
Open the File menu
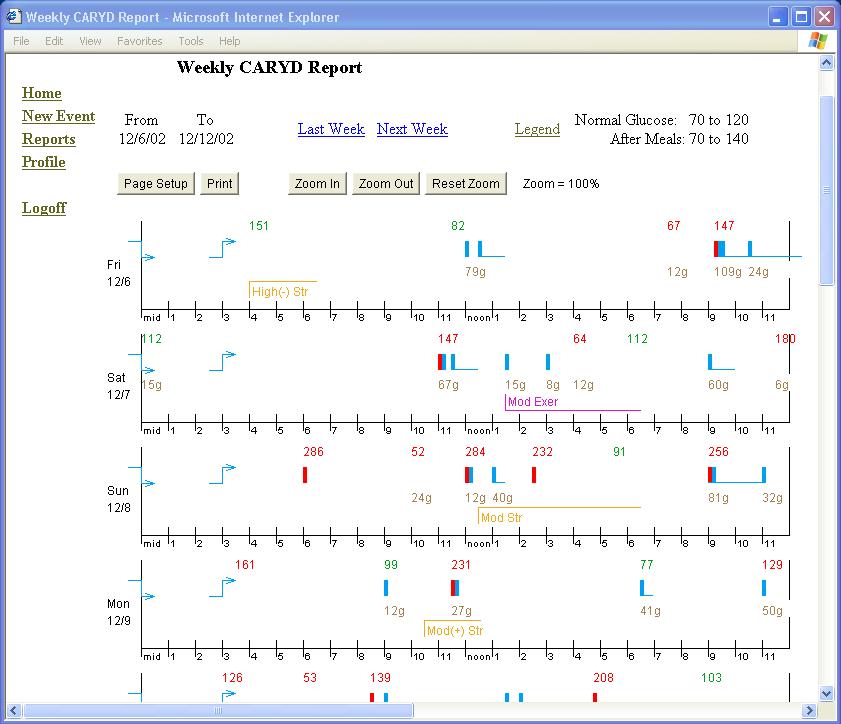point(21,41)
